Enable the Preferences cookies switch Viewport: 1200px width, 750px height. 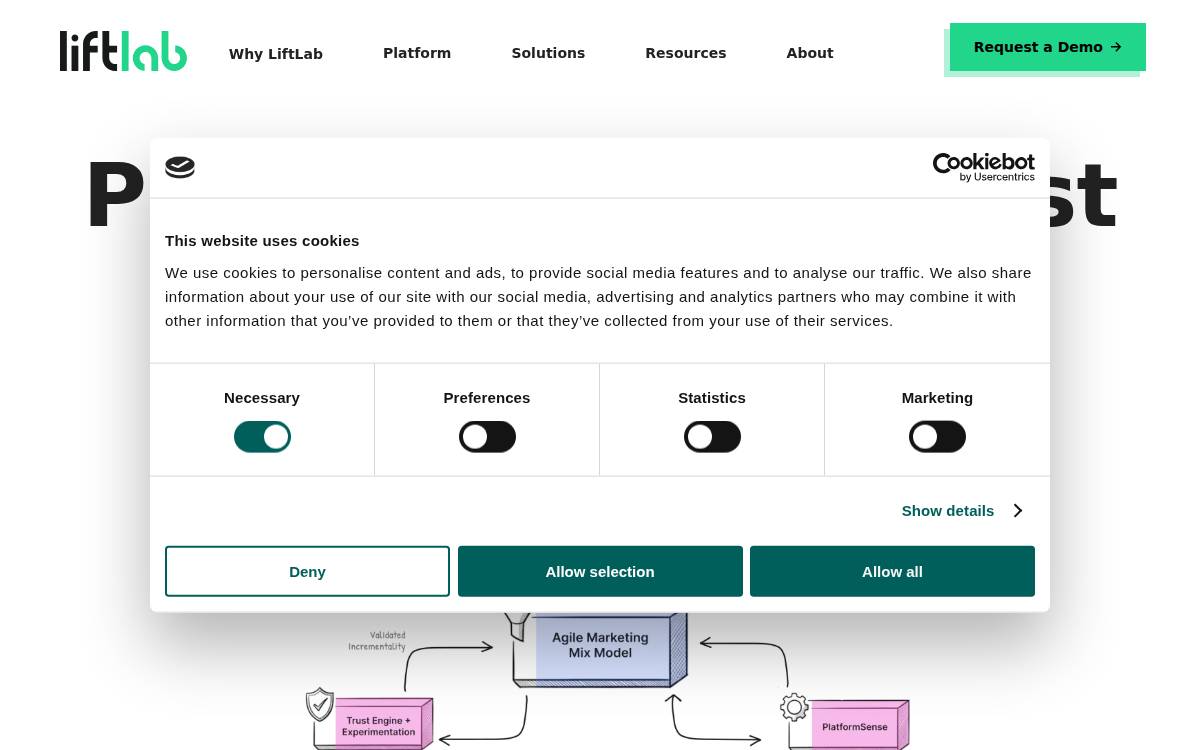487,437
